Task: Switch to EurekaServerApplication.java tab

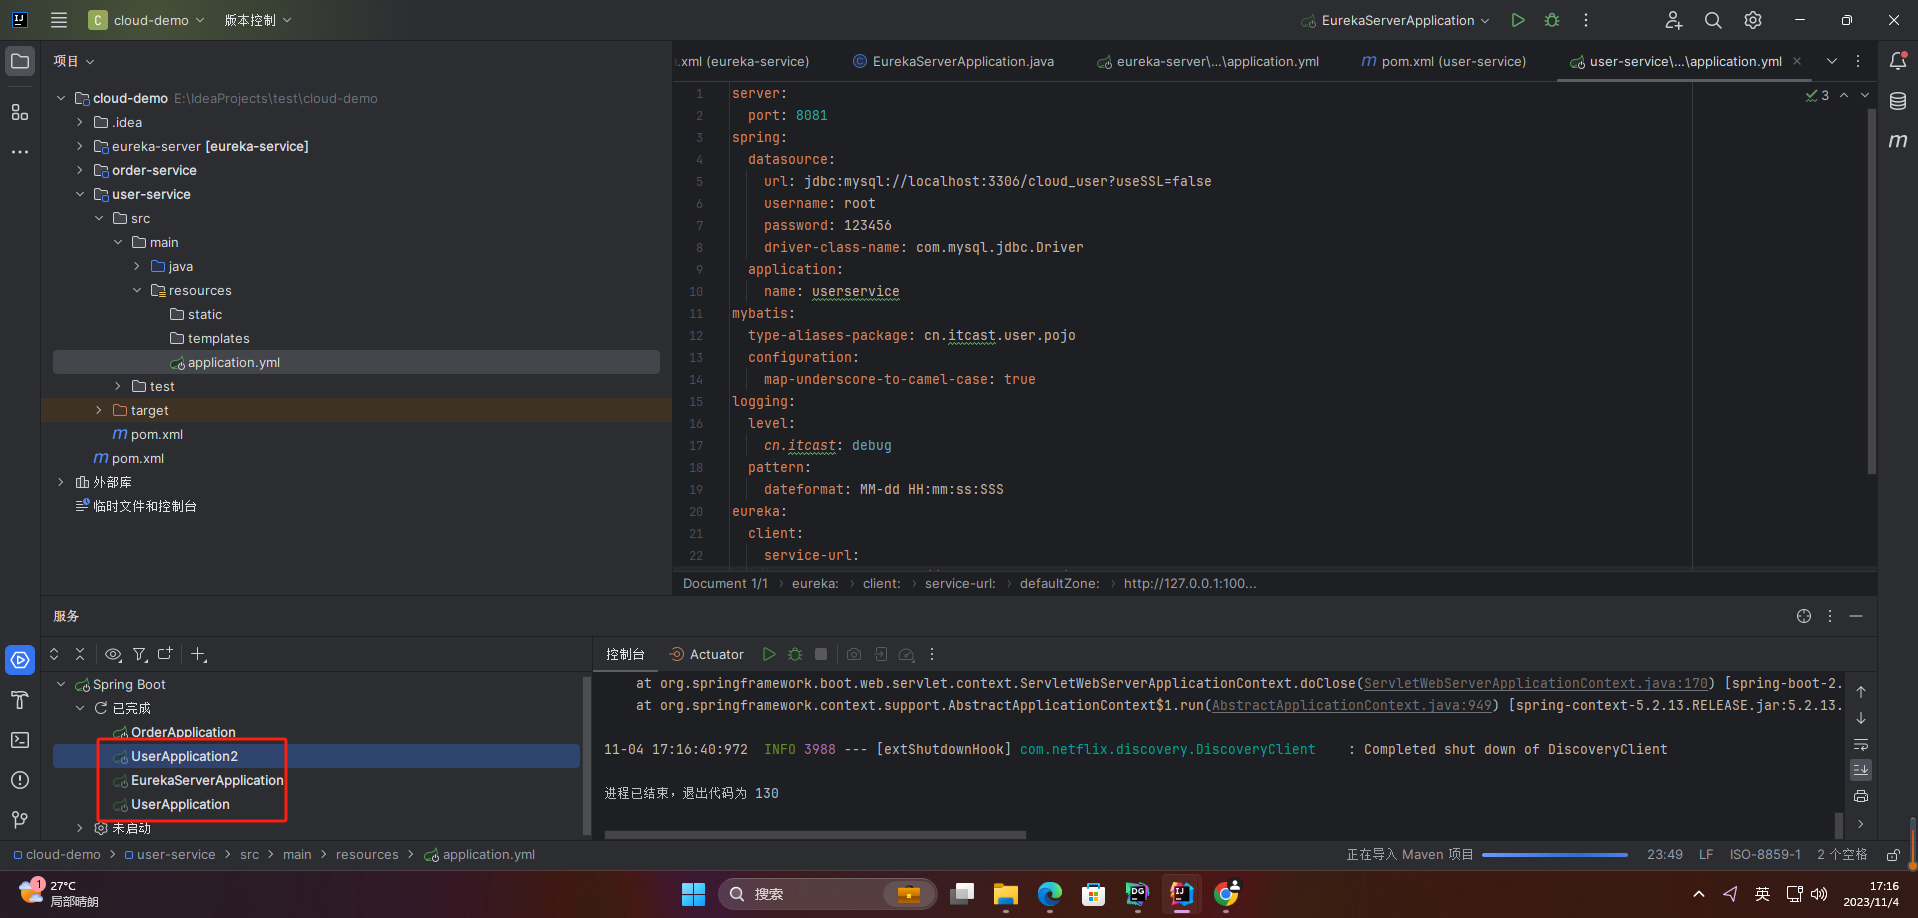Action: 954,61
